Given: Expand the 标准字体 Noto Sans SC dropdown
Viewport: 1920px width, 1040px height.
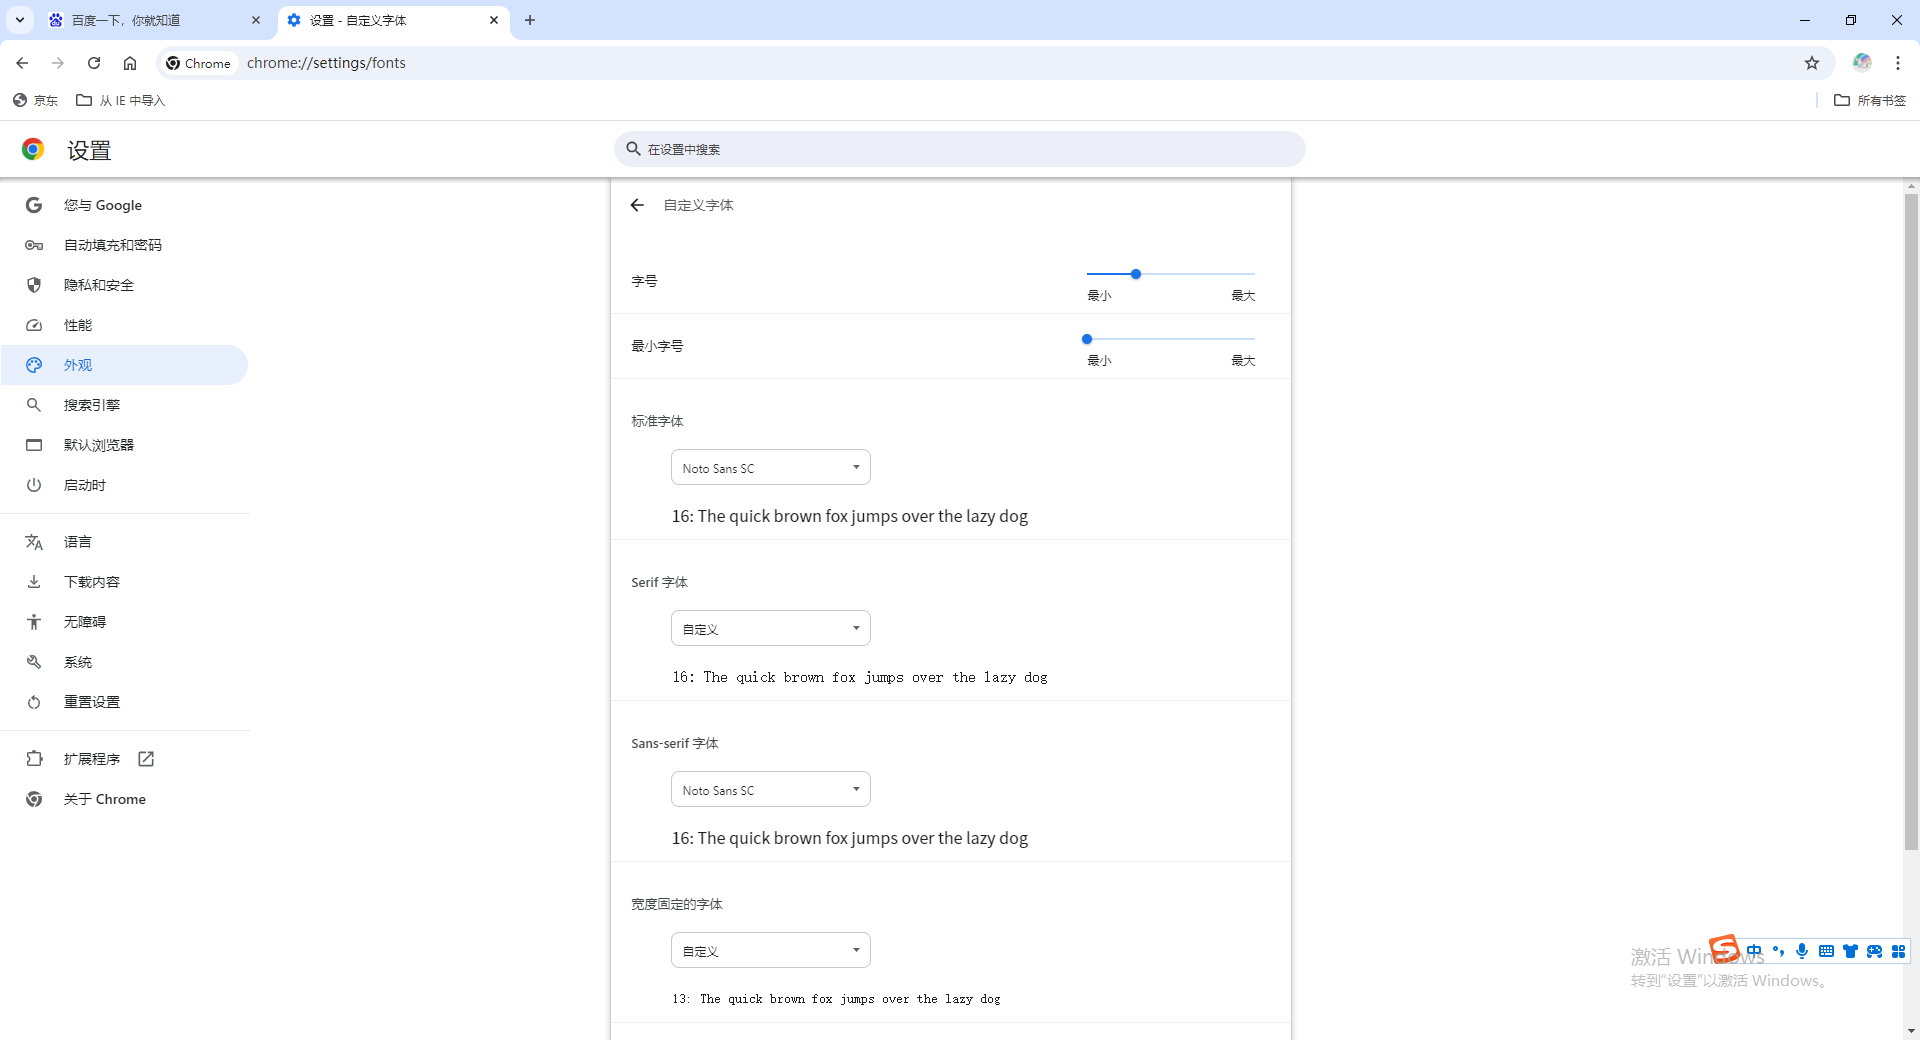Looking at the screenshot, I should pos(771,467).
